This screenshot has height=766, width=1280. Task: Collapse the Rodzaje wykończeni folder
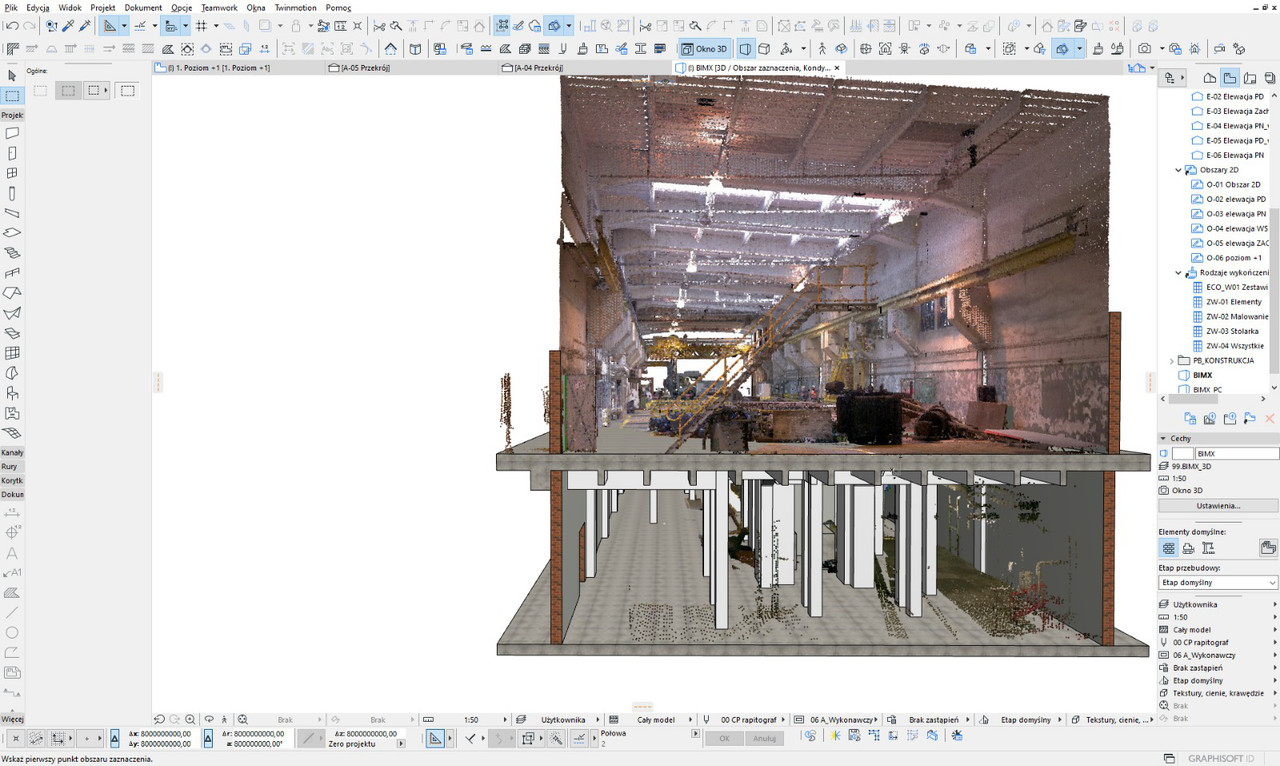click(x=1179, y=272)
